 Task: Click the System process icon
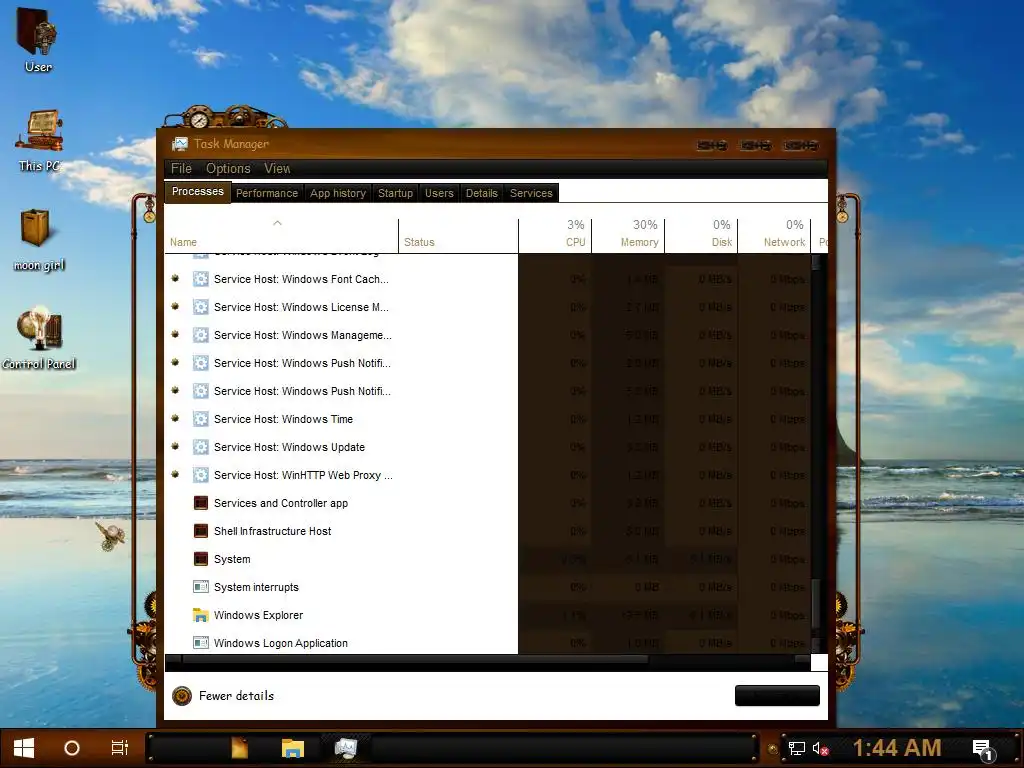coord(200,559)
